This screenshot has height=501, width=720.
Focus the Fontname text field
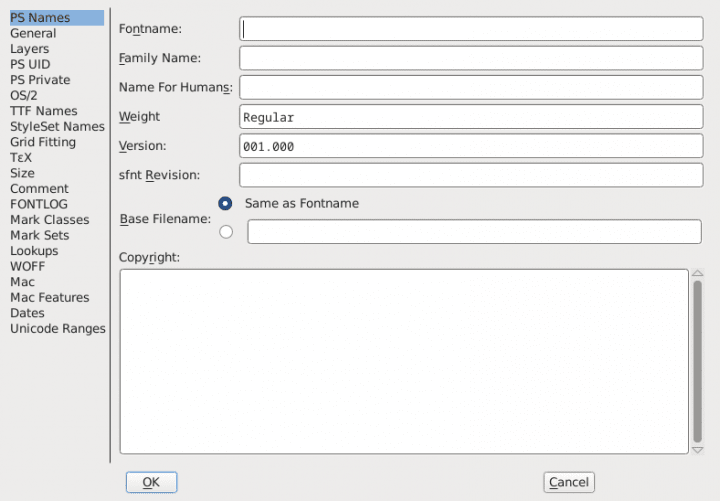pos(471,29)
